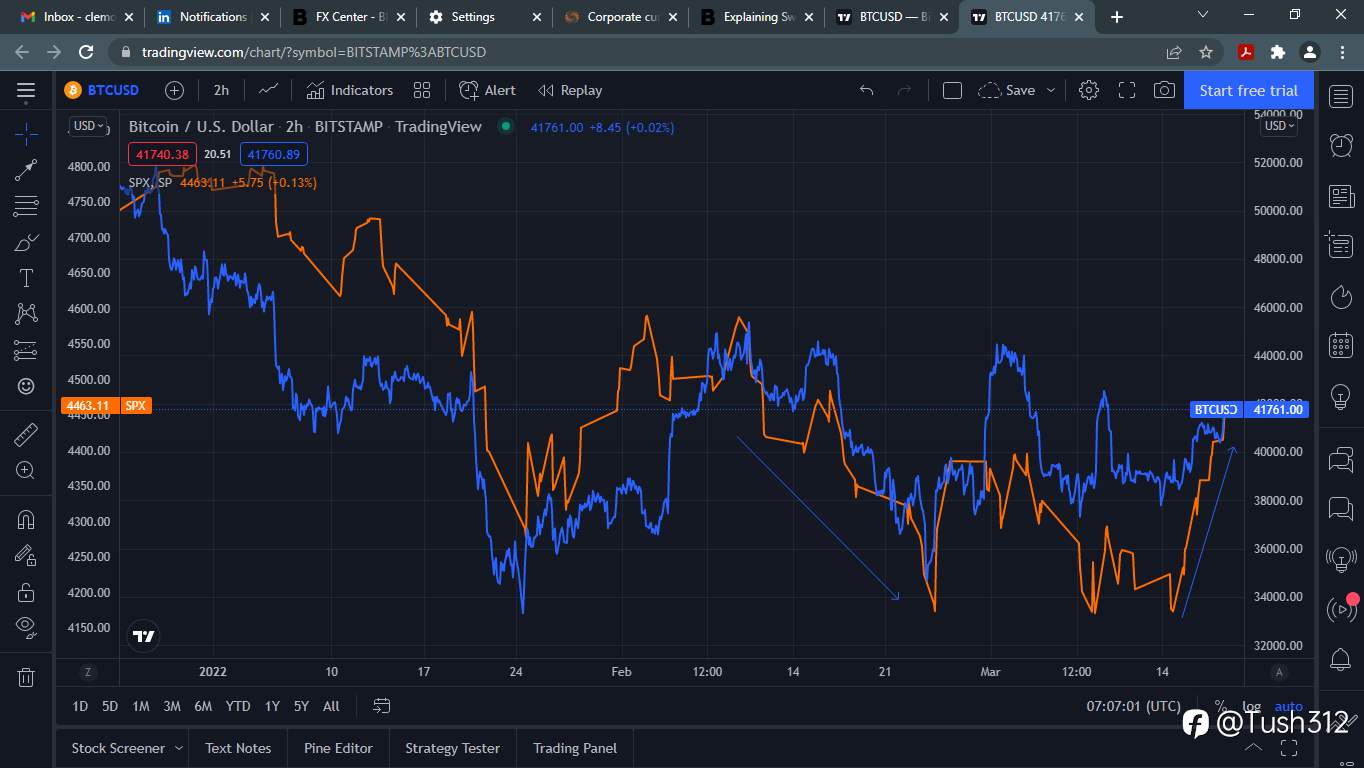Screen dimensions: 1364x768
Task: Add symbol with the plus icon
Action: (x=174, y=90)
